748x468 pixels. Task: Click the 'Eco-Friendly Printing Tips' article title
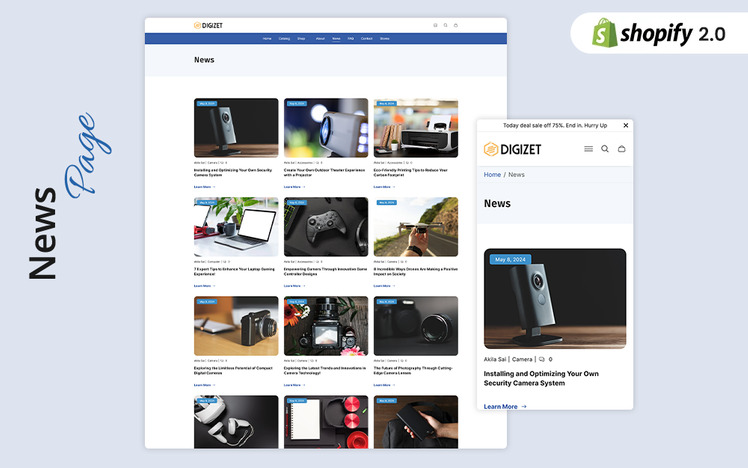pos(411,172)
